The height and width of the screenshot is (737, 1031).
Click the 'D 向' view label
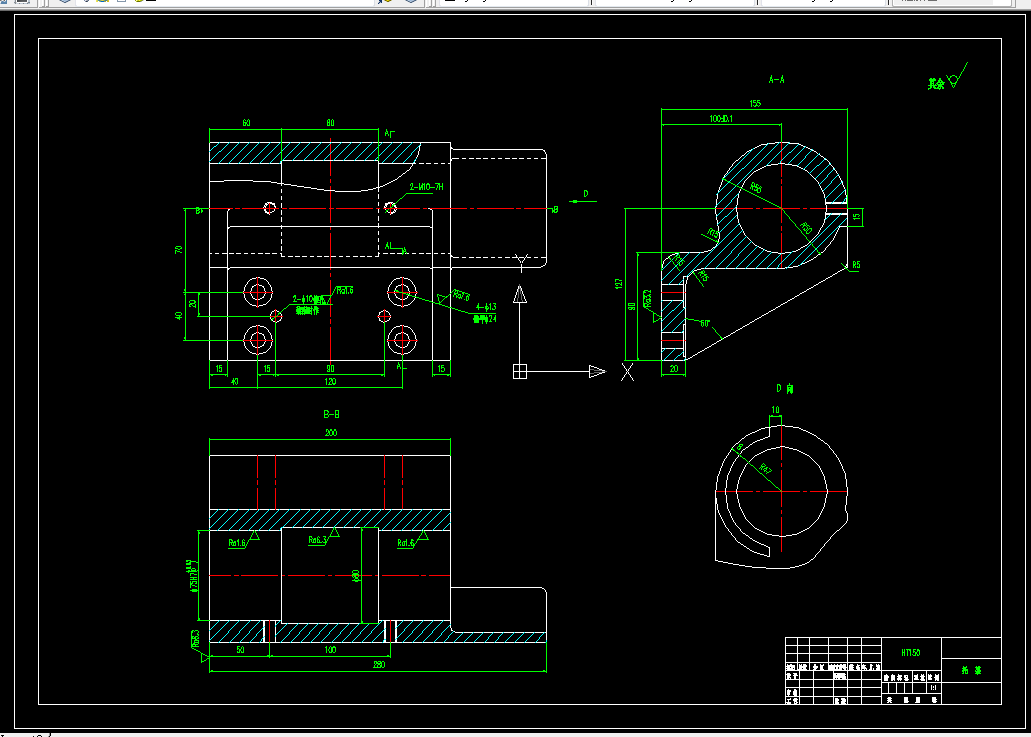click(x=784, y=389)
